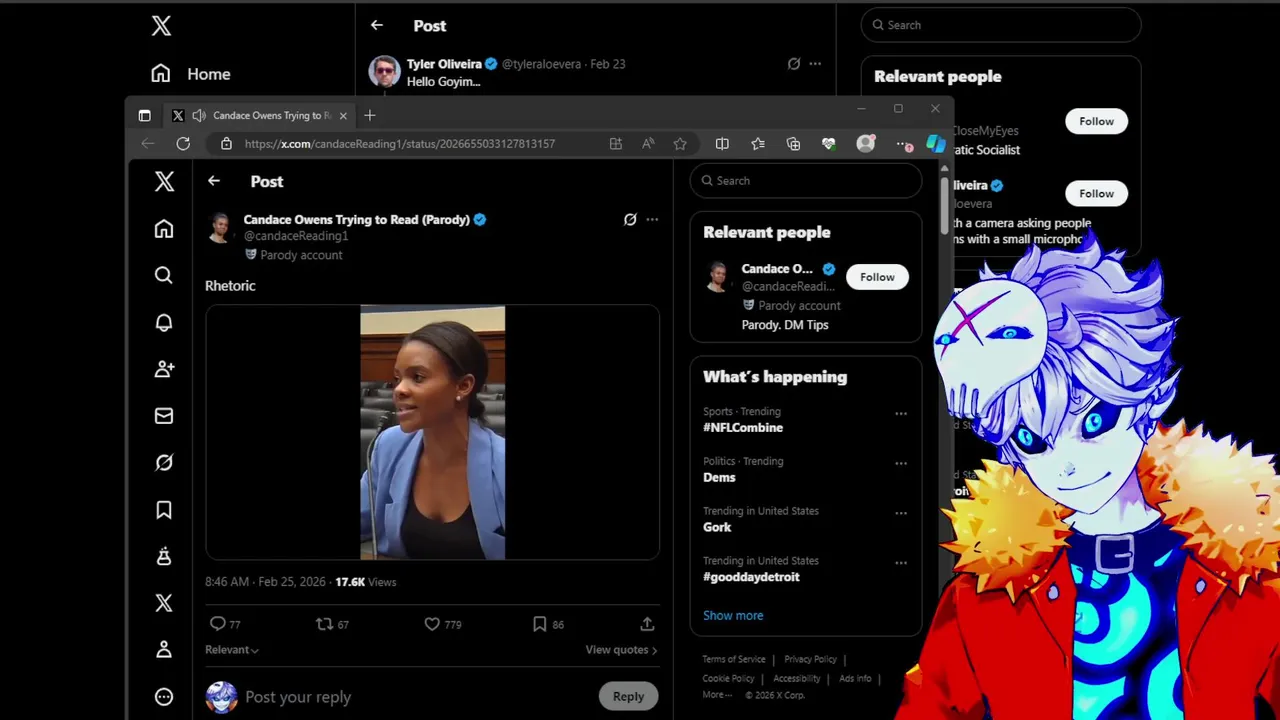Open Explore search in sidebar

(x=164, y=275)
